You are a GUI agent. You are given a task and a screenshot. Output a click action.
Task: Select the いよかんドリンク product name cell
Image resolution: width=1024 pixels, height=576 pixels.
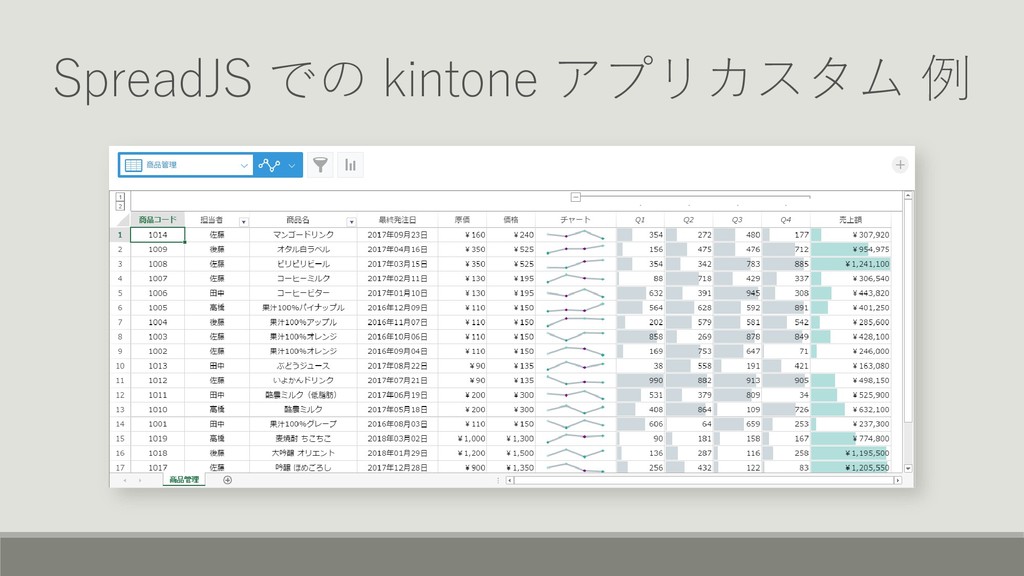pyautogui.click(x=303, y=381)
